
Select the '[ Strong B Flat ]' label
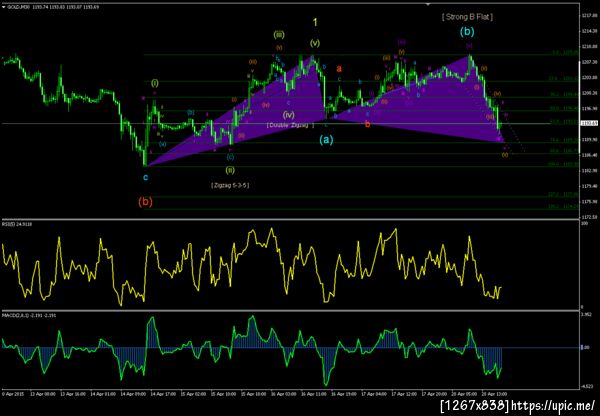pos(467,17)
